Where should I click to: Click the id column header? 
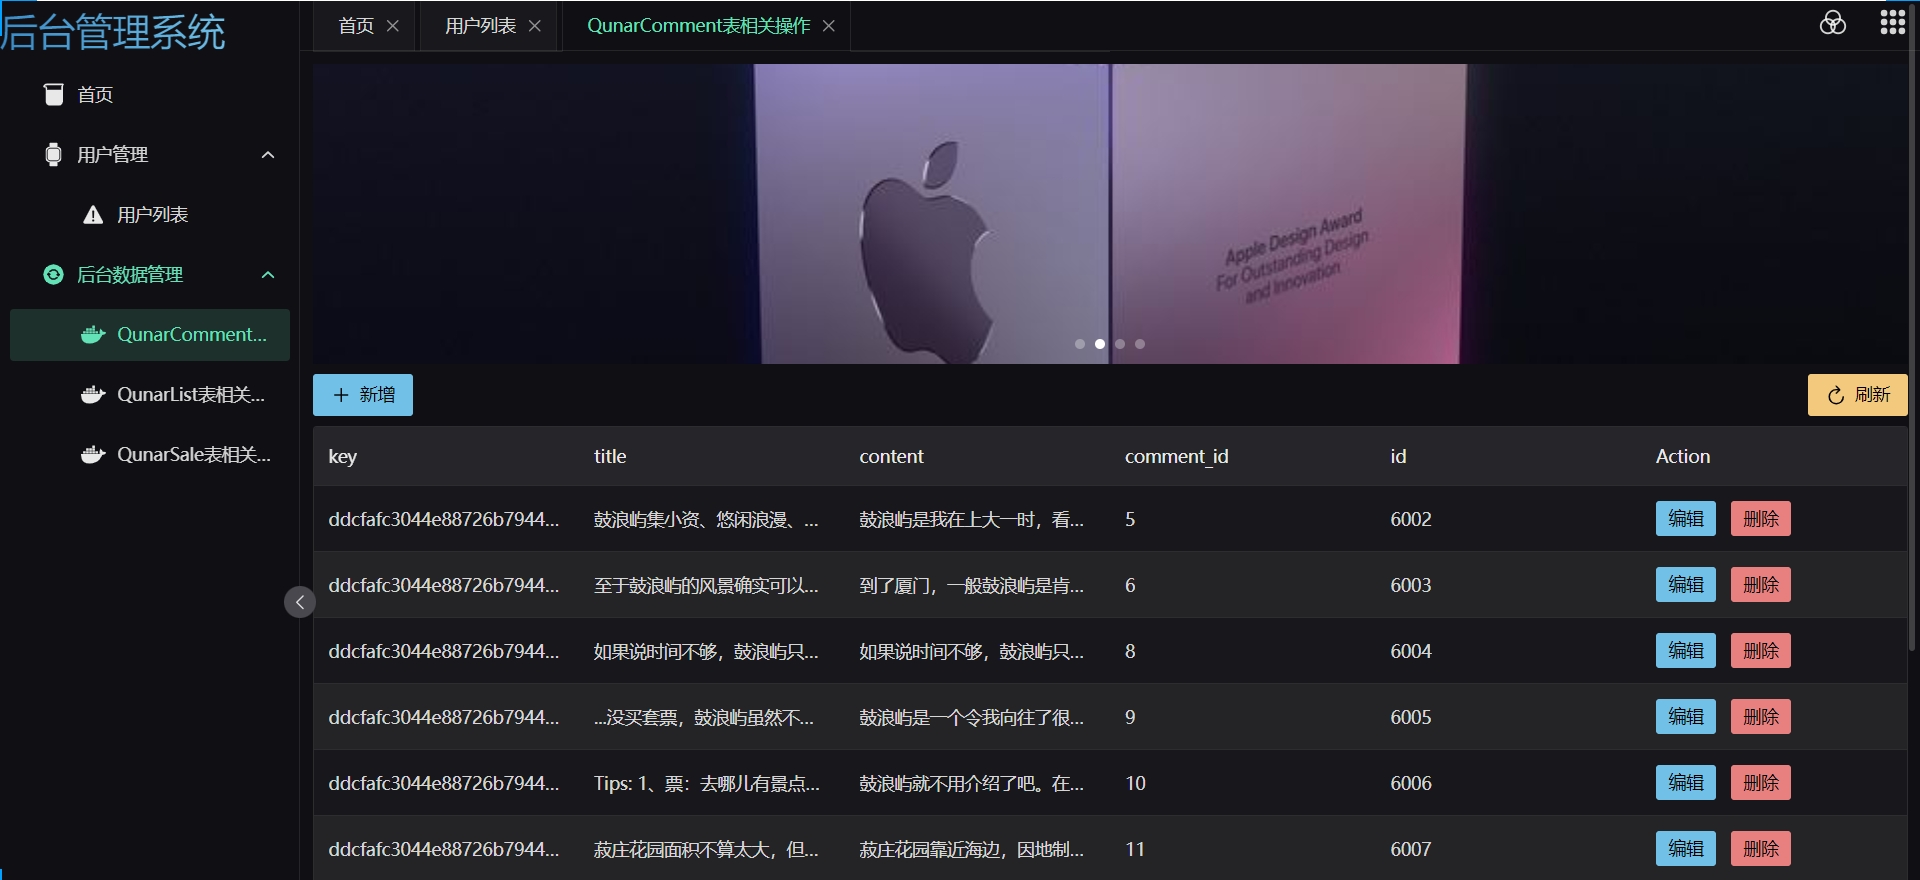pyautogui.click(x=1398, y=457)
